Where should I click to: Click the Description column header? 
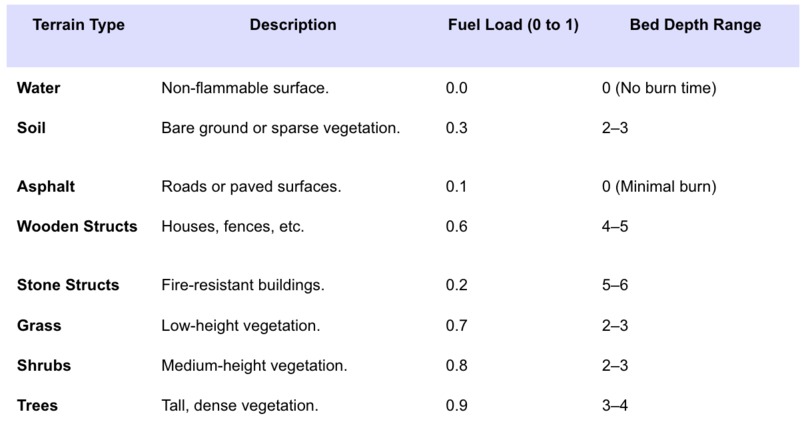(x=293, y=25)
